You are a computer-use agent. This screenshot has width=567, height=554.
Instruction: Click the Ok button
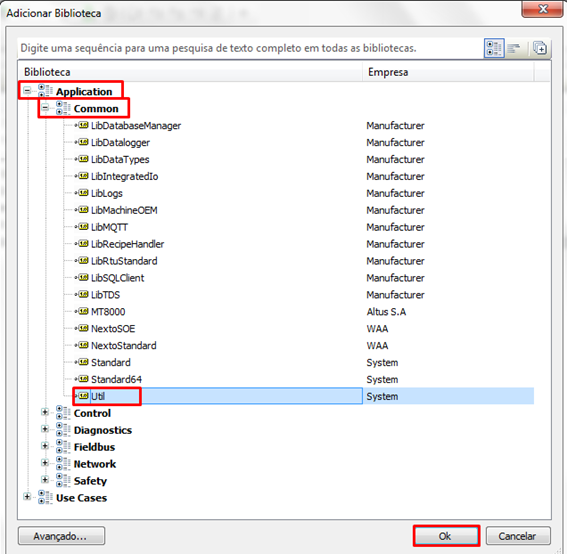tap(446, 536)
